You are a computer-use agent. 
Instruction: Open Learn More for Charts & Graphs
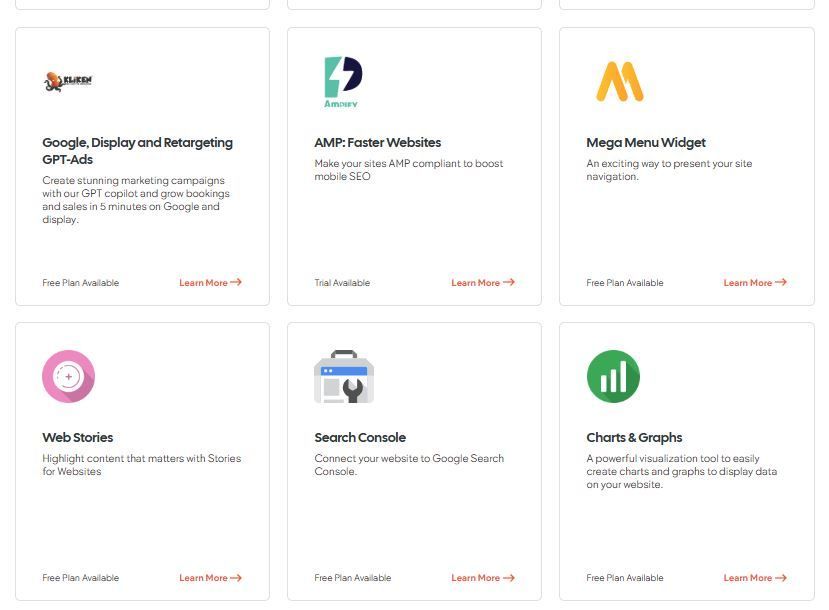[x=755, y=578]
